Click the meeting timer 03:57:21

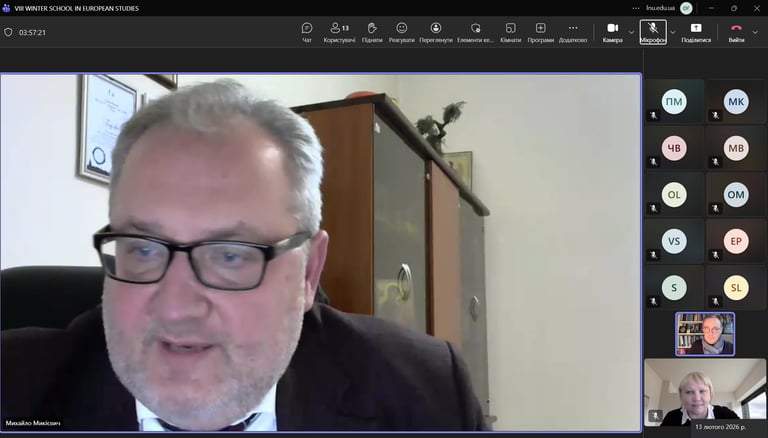click(32, 33)
